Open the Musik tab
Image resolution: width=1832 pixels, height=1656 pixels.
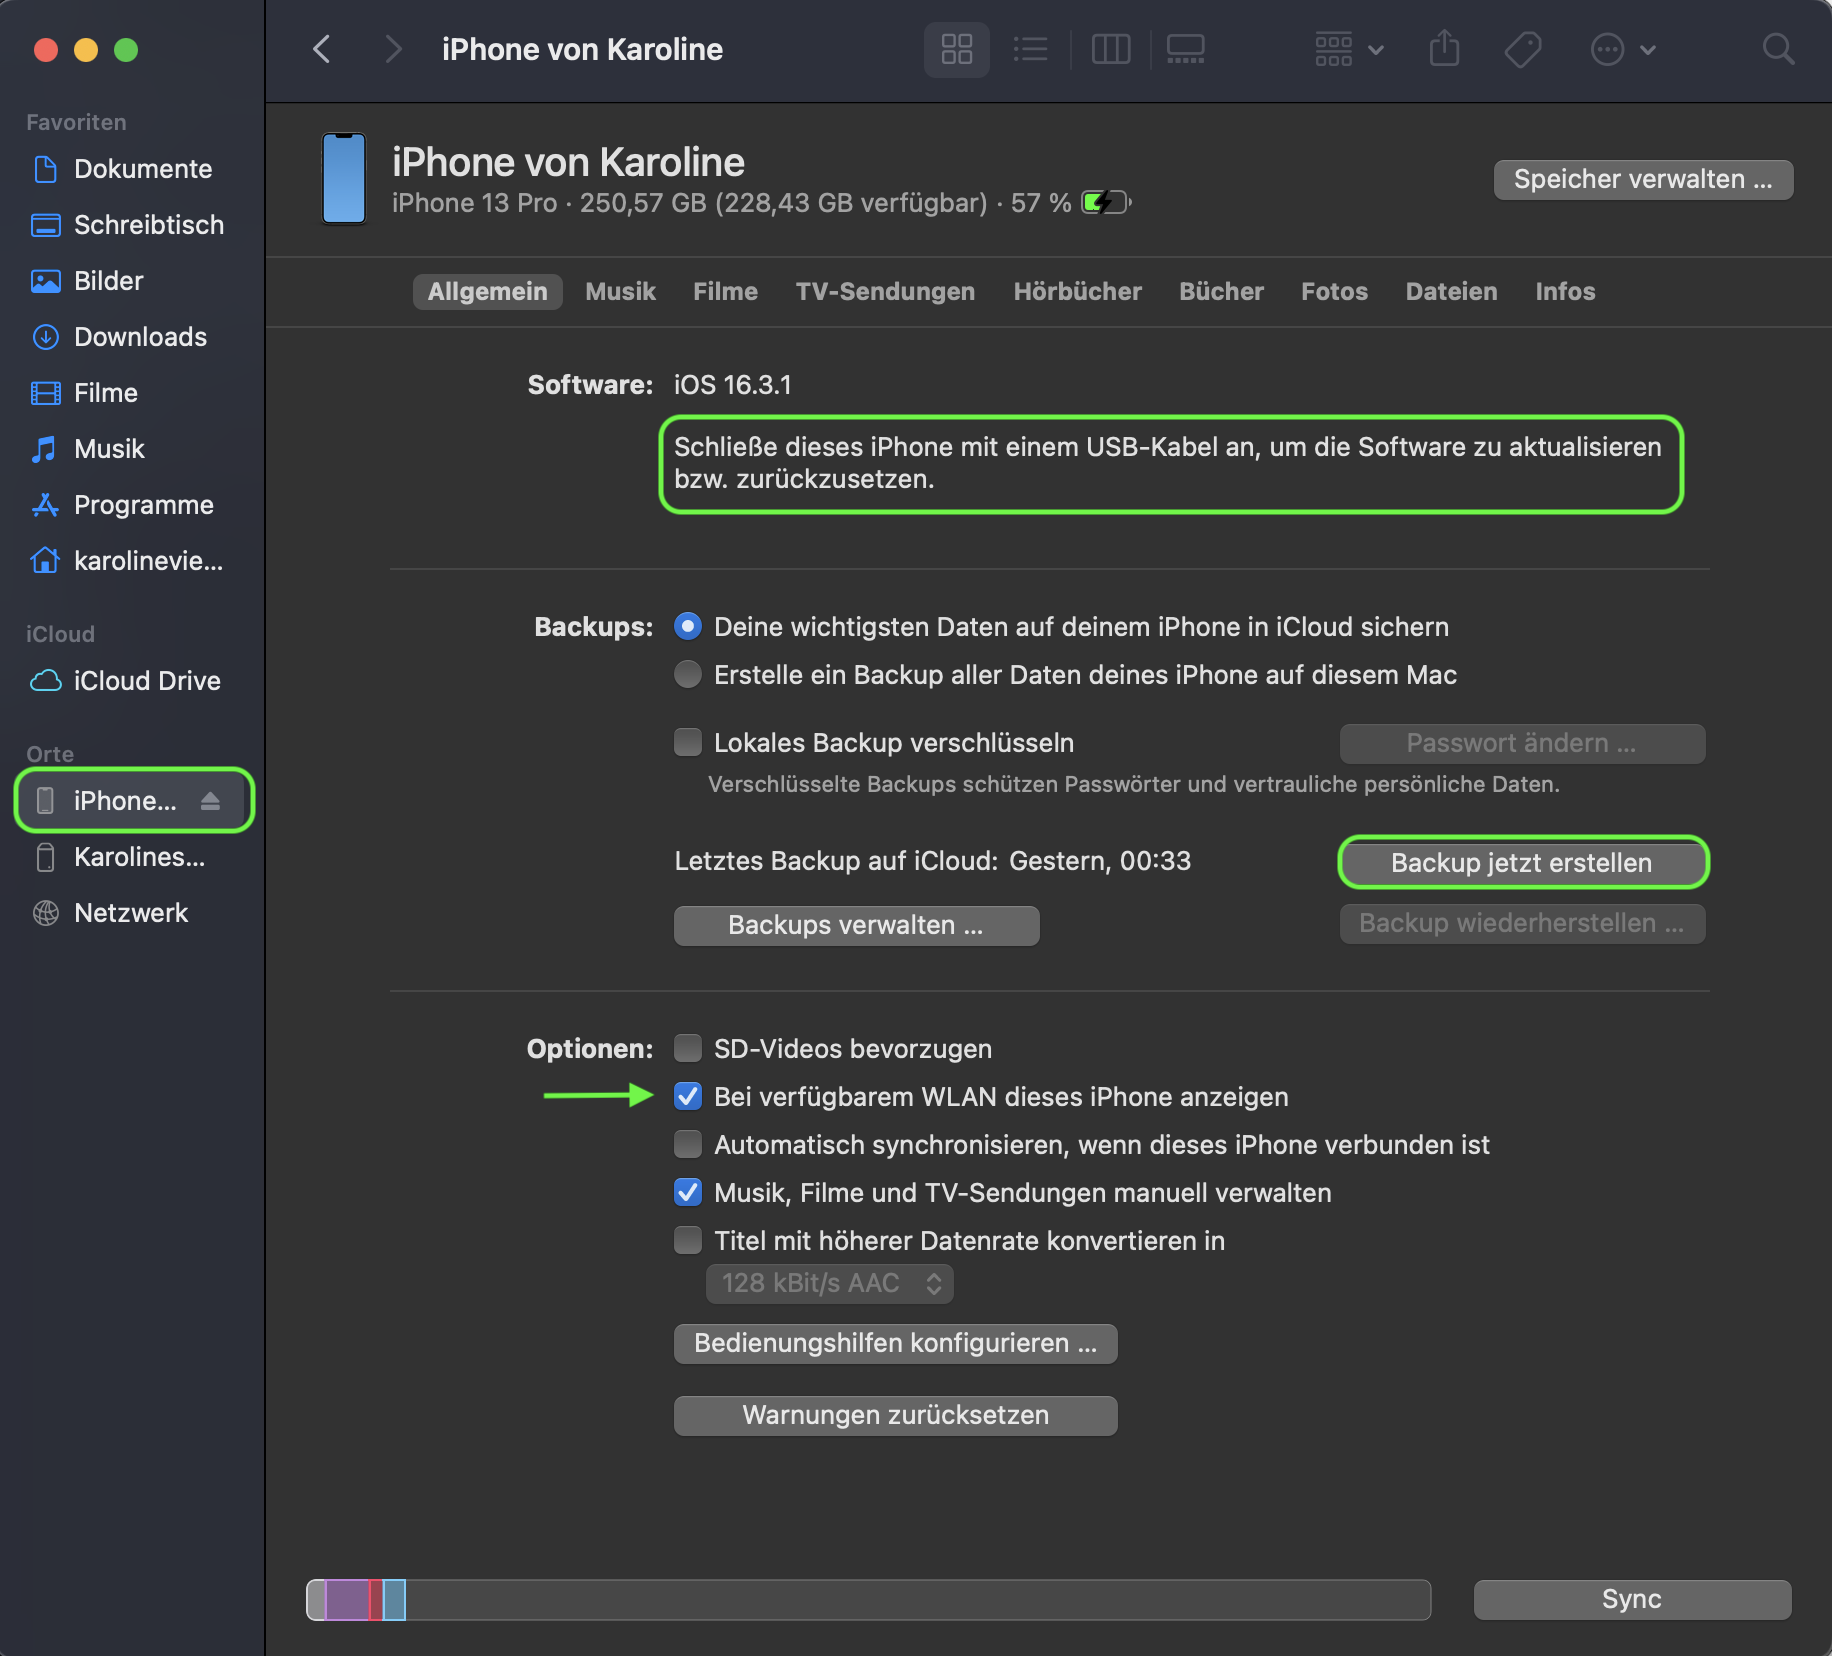pyautogui.click(x=620, y=292)
